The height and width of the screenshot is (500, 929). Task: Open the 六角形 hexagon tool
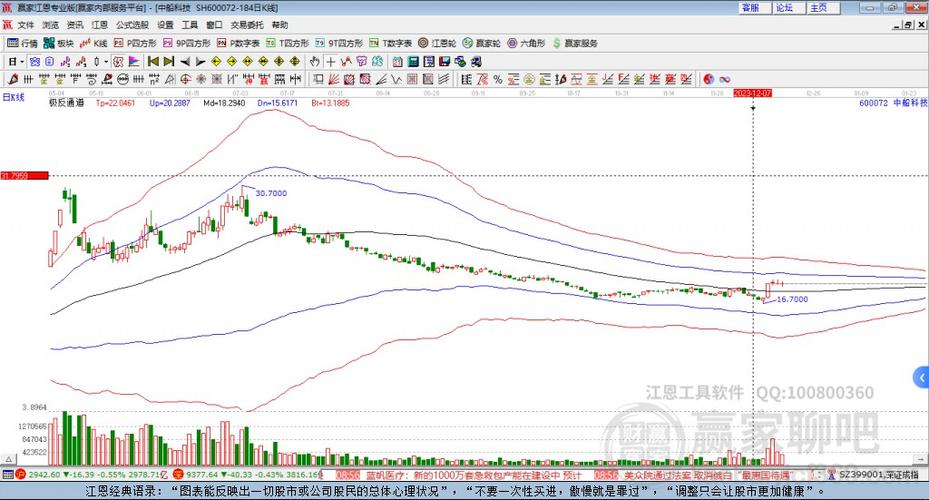[526, 43]
